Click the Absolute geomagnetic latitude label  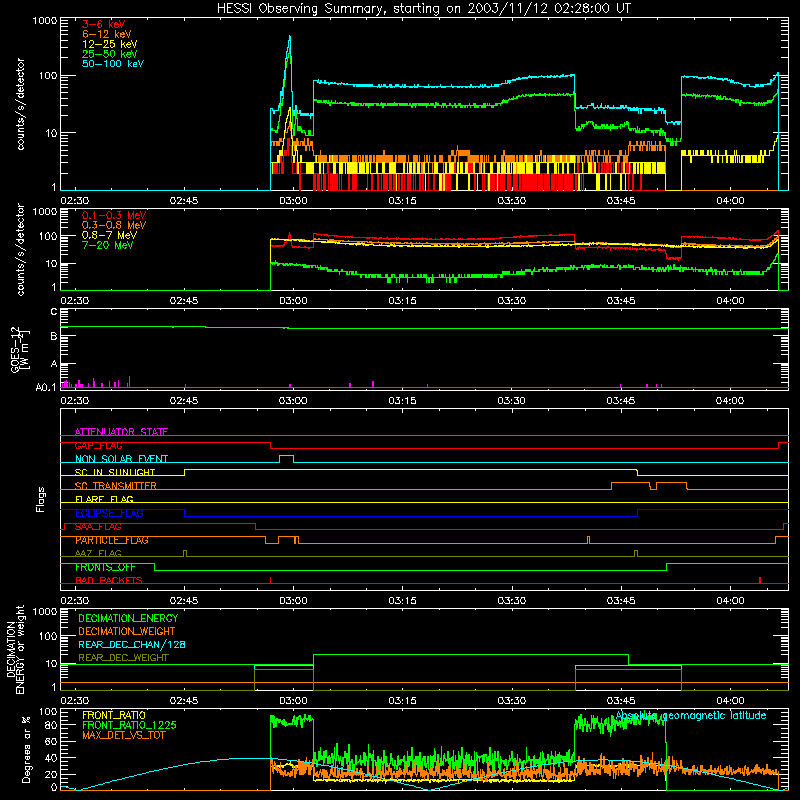pos(691,715)
